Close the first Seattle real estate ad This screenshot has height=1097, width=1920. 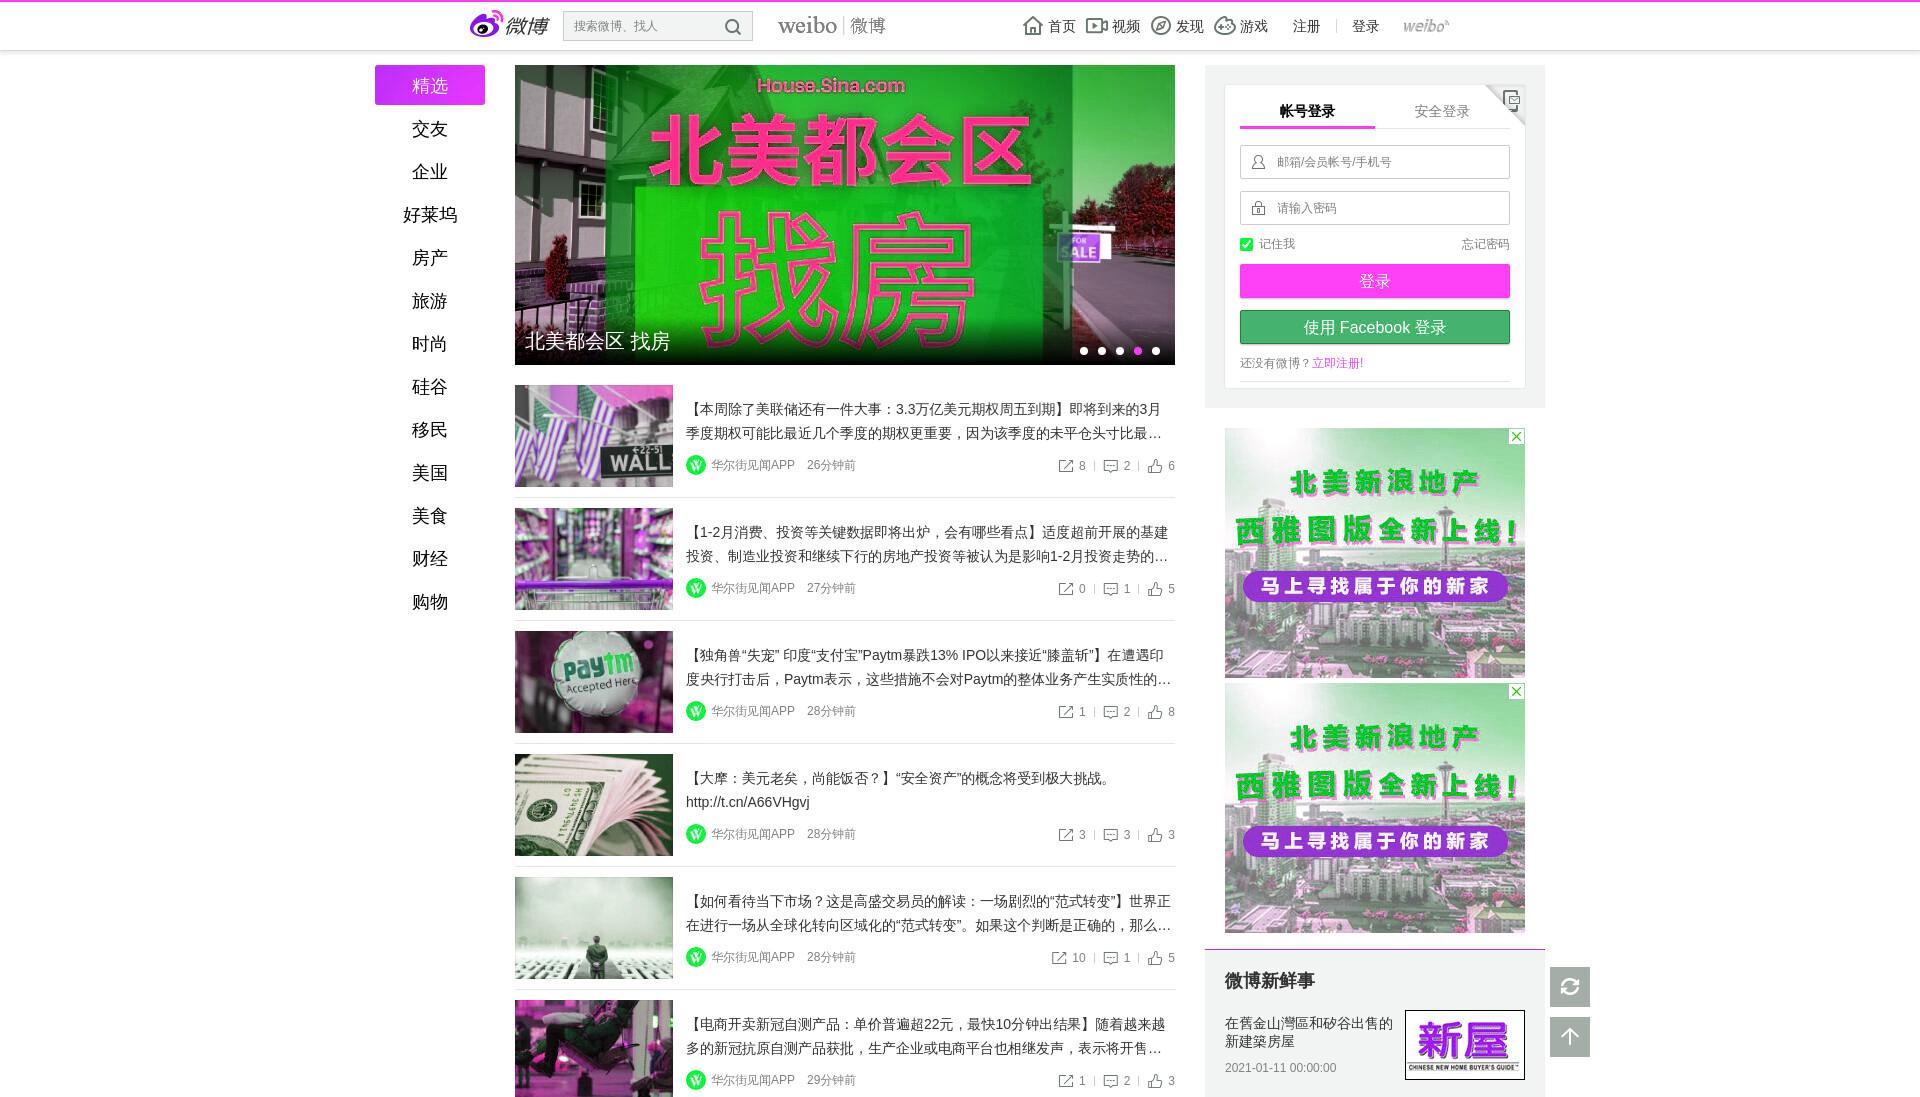tap(1516, 437)
